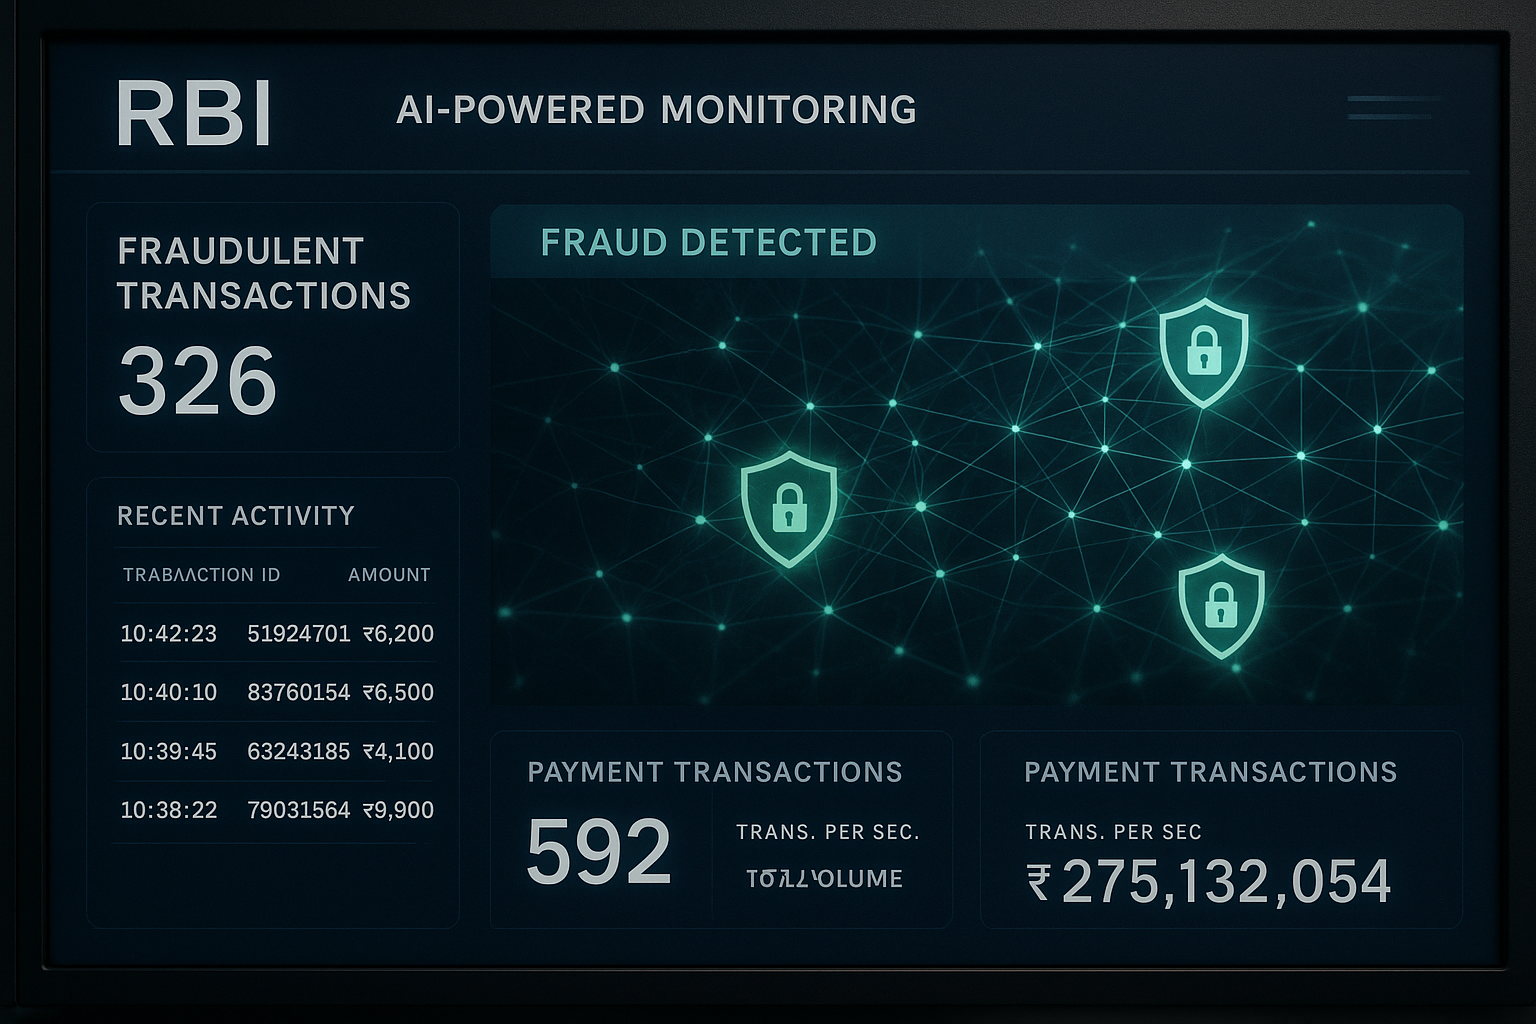
Task: Click transaction 79031564 worth ₹9,900
Action: coord(276,810)
